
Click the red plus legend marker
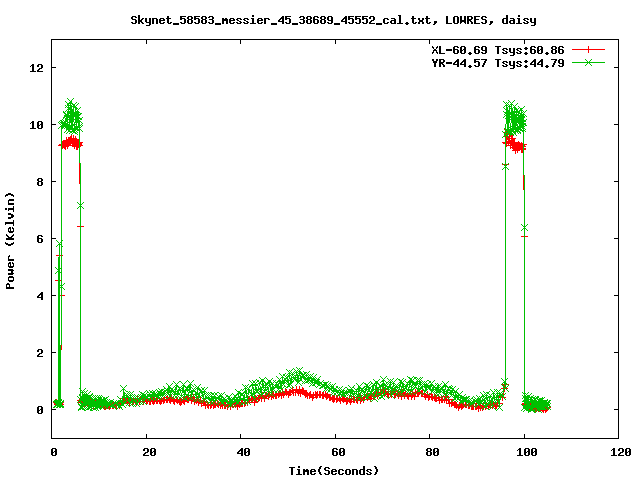(x=588, y=50)
